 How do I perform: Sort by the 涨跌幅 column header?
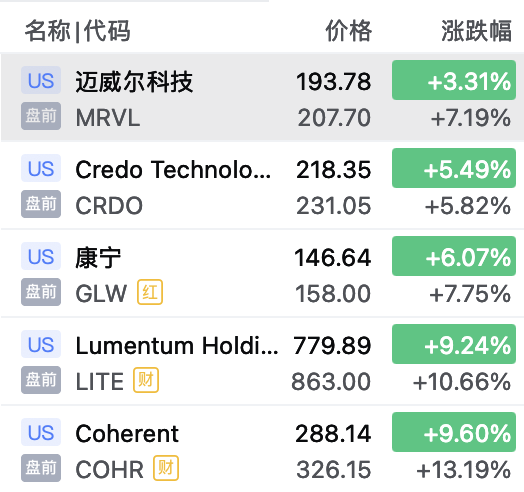pos(476,31)
